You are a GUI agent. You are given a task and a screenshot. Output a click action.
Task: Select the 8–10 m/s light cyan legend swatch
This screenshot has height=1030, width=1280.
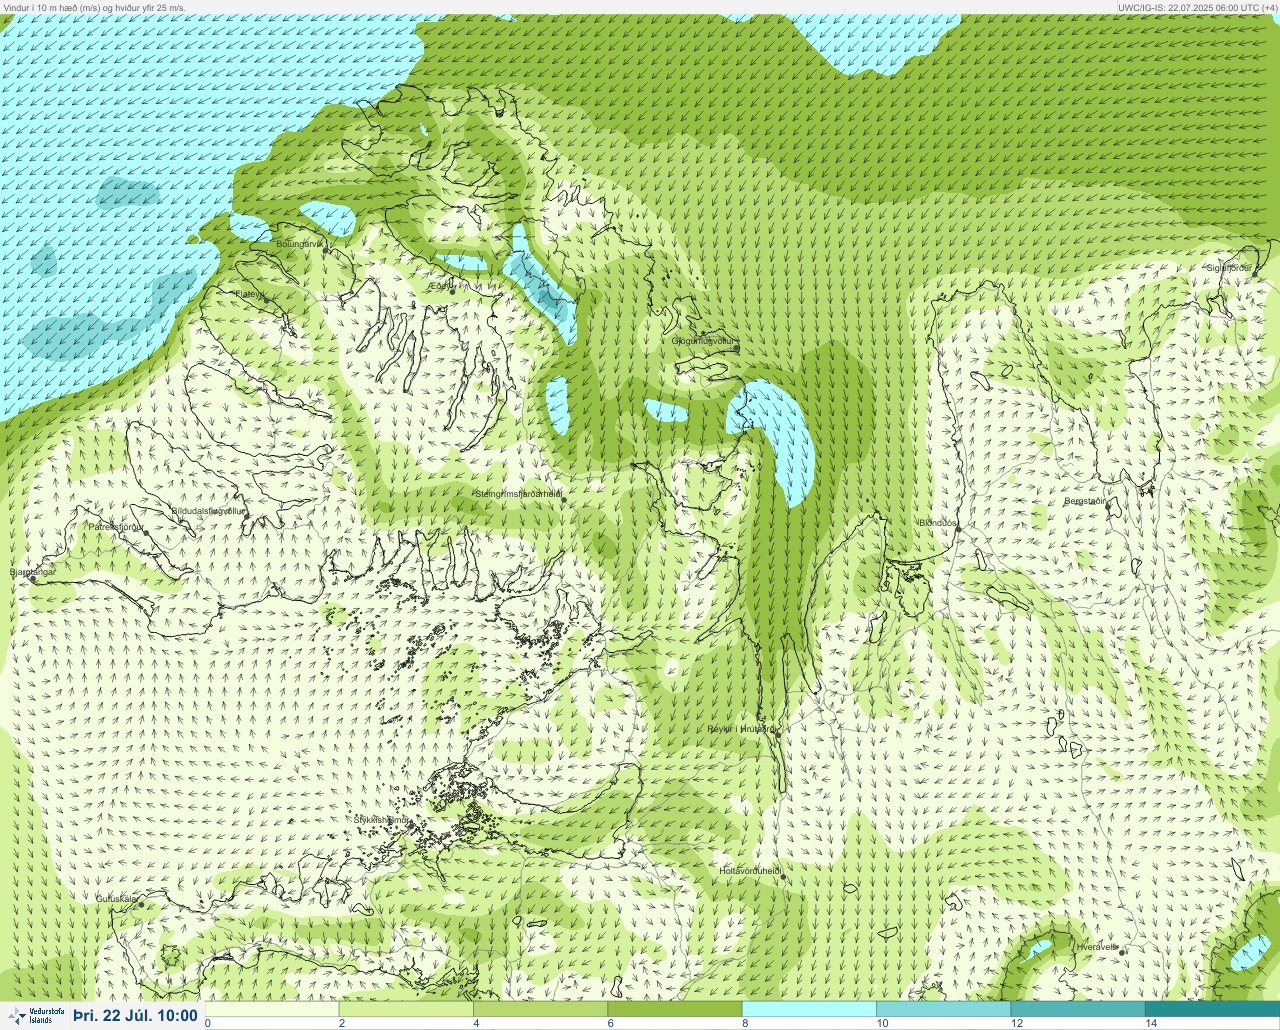809,1009
